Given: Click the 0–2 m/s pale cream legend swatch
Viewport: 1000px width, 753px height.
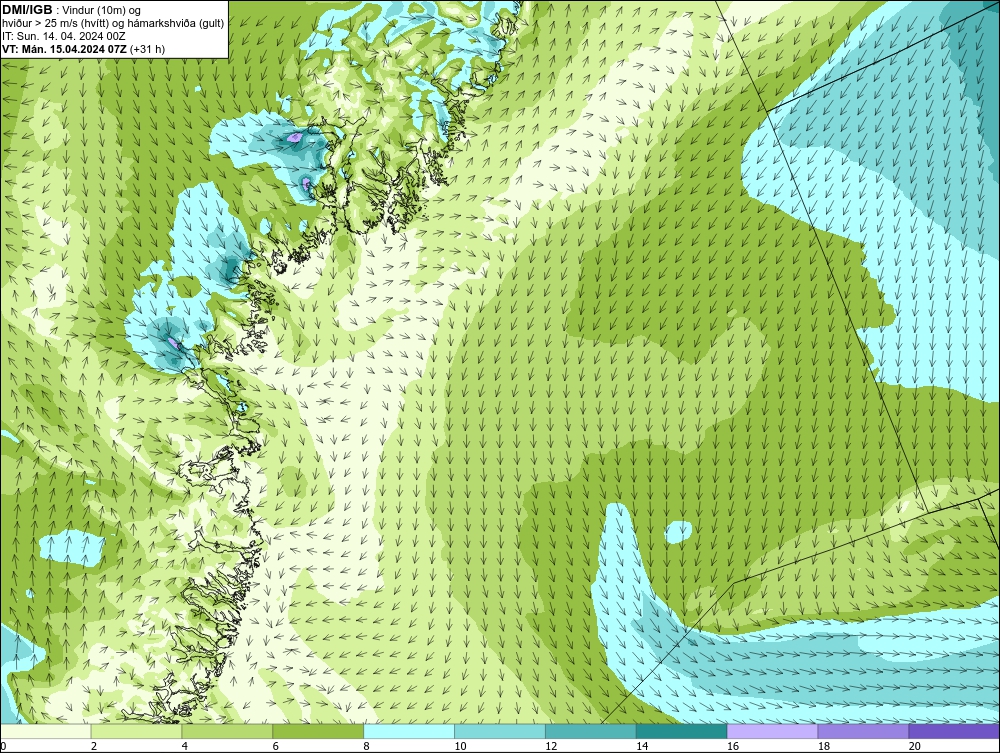Looking at the screenshot, I should tap(46, 731).
